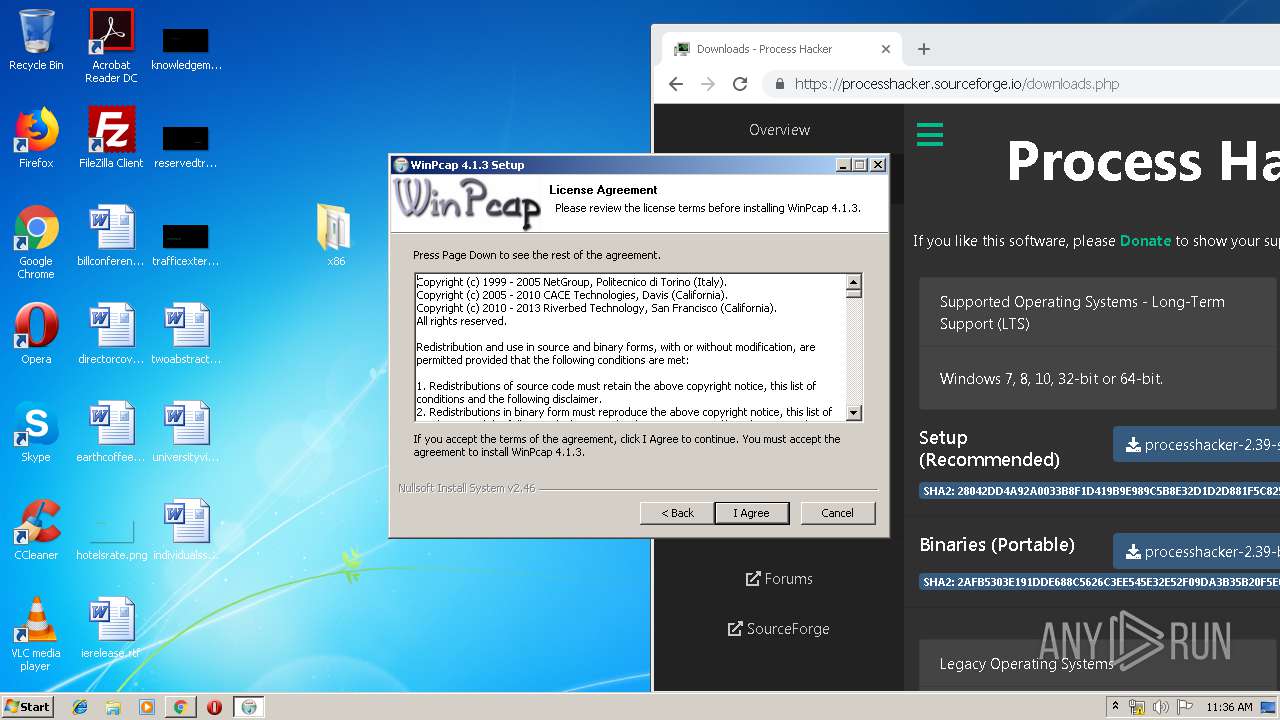Open Windows Media Player taskbar icon

click(147, 707)
